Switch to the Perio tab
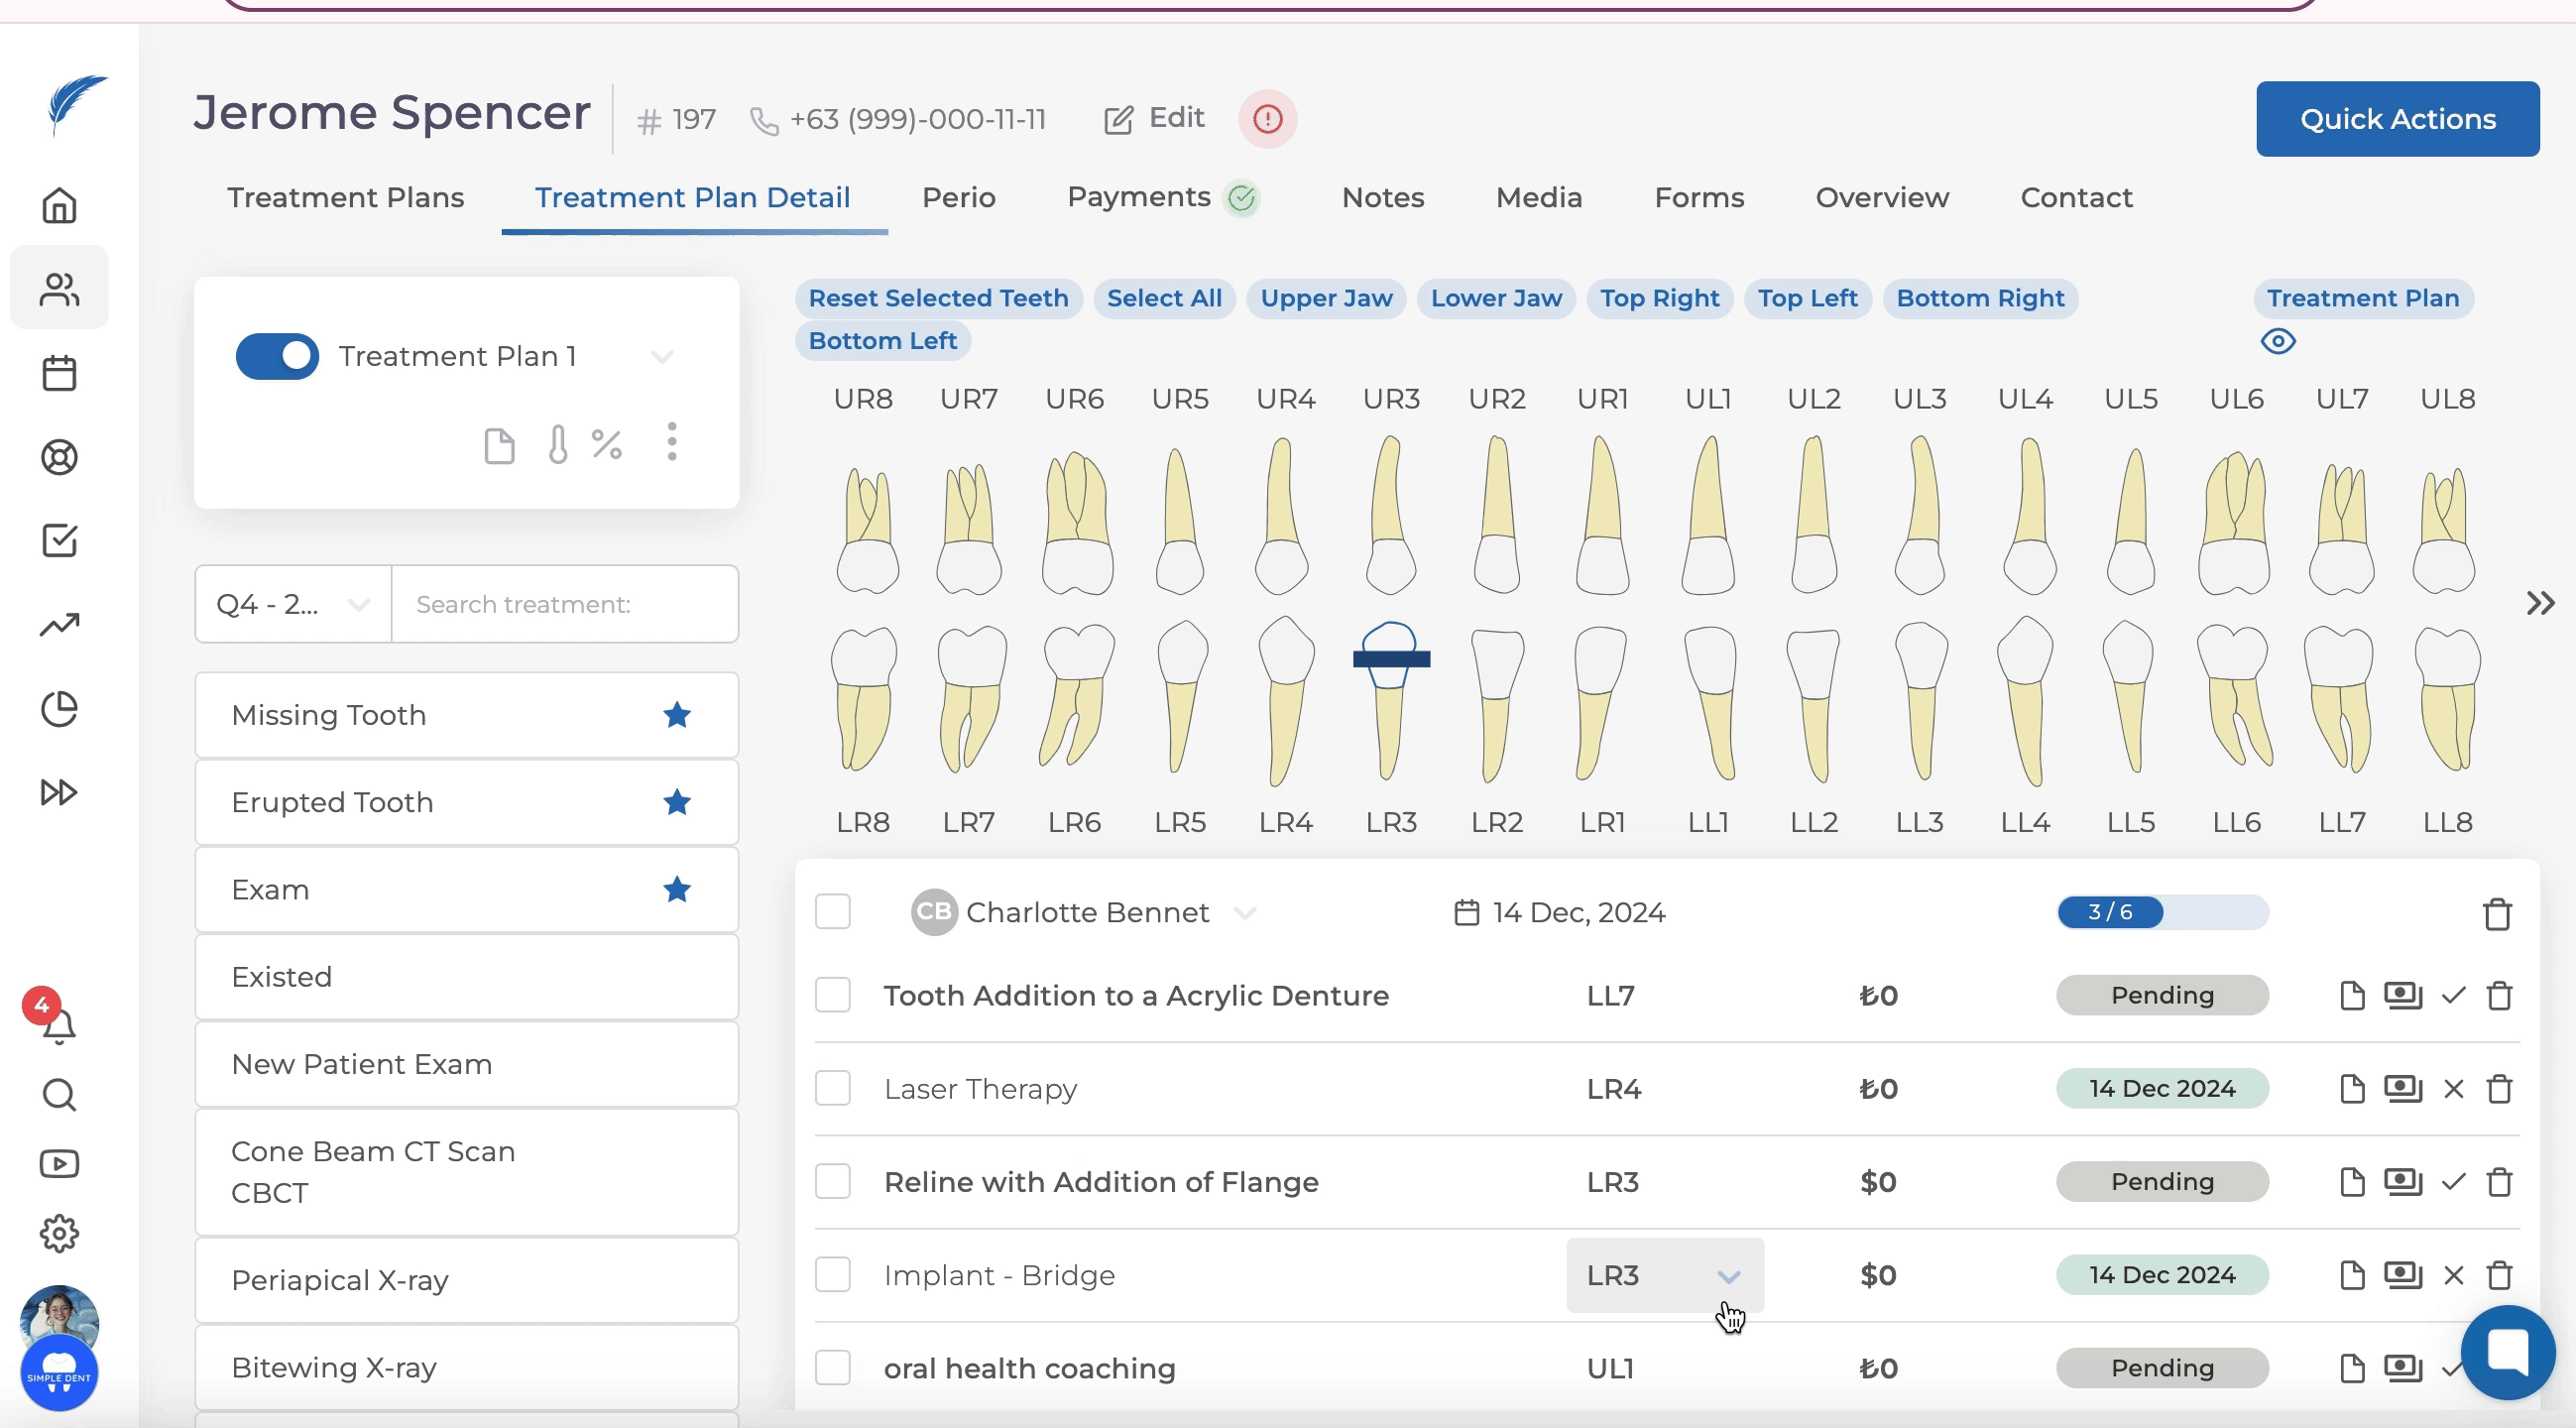The height and width of the screenshot is (1428, 2576). click(958, 197)
